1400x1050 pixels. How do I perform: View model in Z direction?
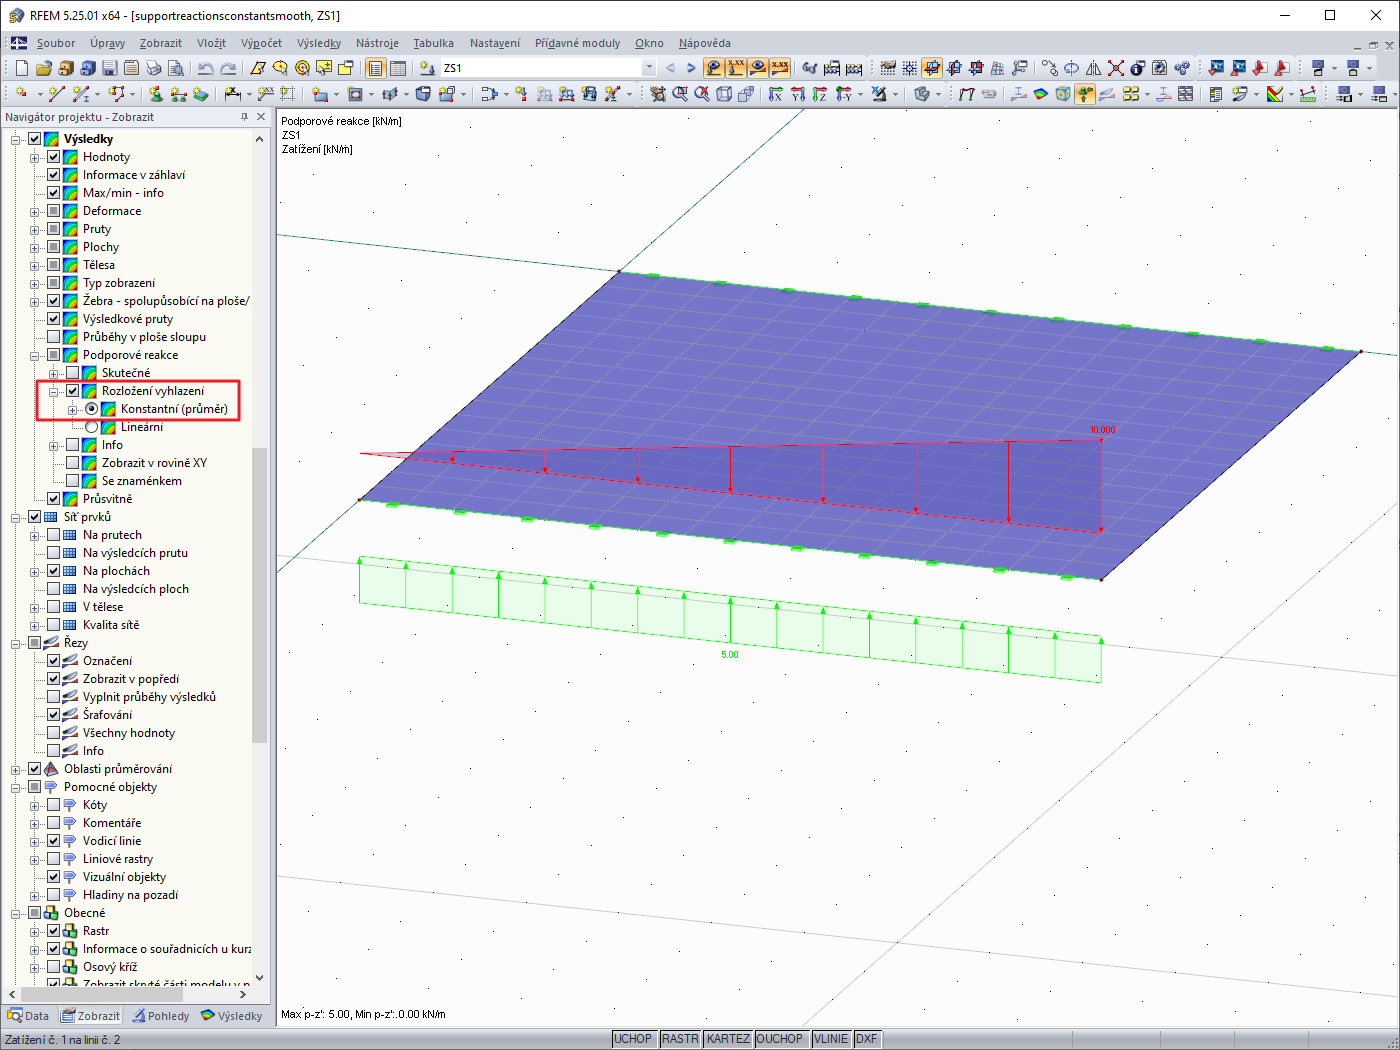820,94
